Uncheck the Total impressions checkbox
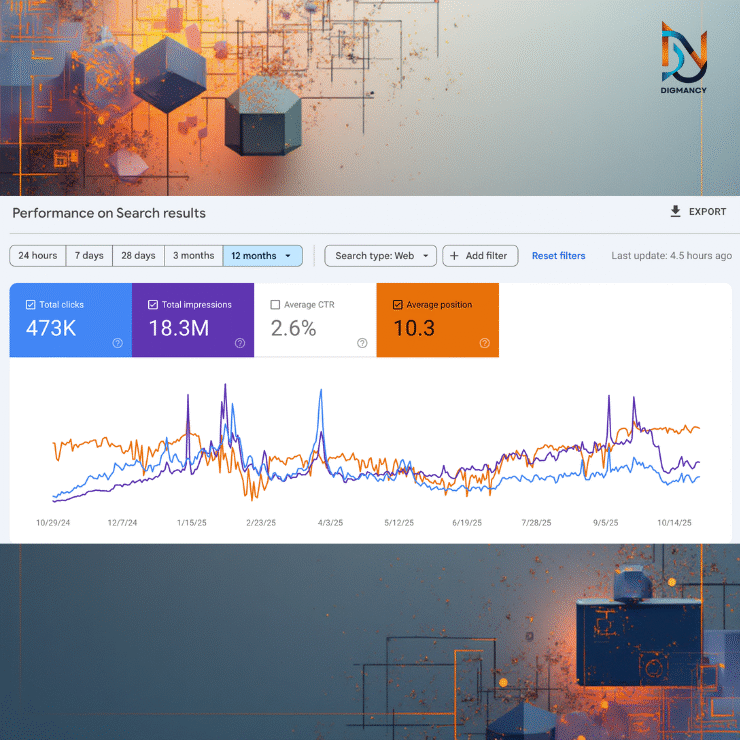This screenshot has width=740, height=740. click(x=152, y=305)
